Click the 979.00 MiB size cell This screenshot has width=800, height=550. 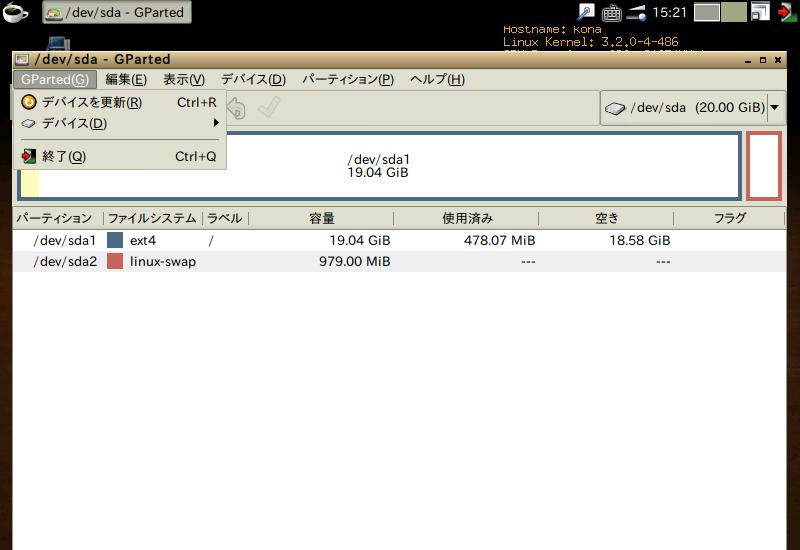pyautogui.click(x=355, y=261)
